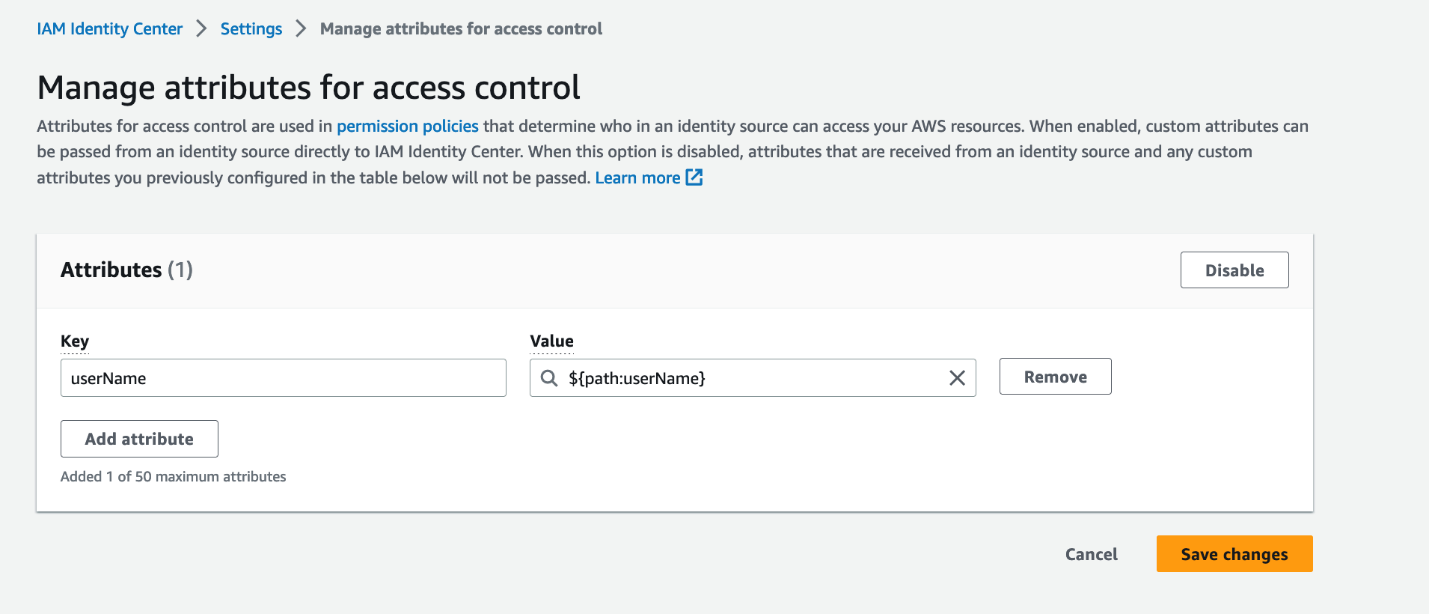
Task: Save changes to attribute settings
Action: point(1234,553)
